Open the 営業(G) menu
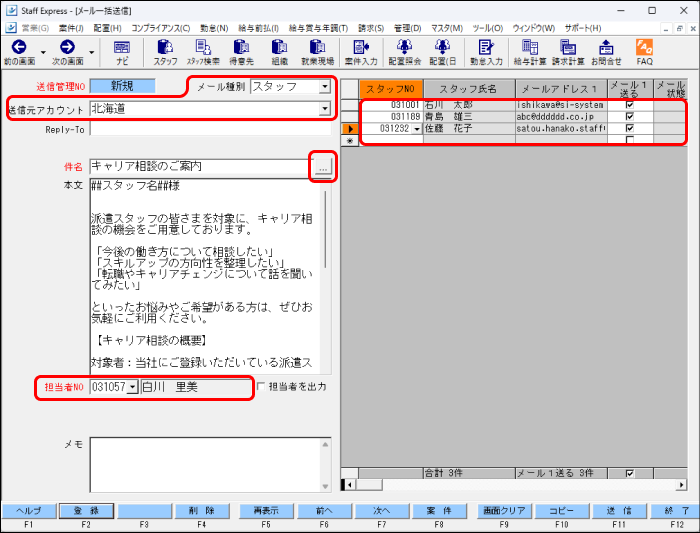The width and height of the screenshot is (700, 533). coord(35,28)
